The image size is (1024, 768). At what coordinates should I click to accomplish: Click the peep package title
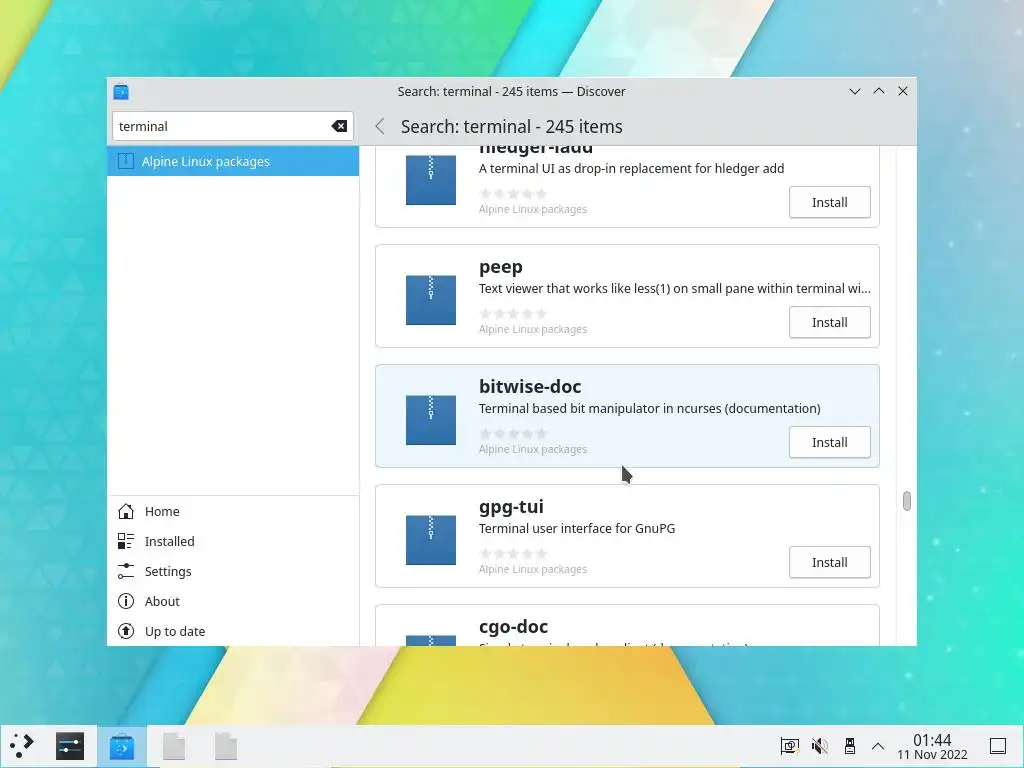click(x=501, y=266)
